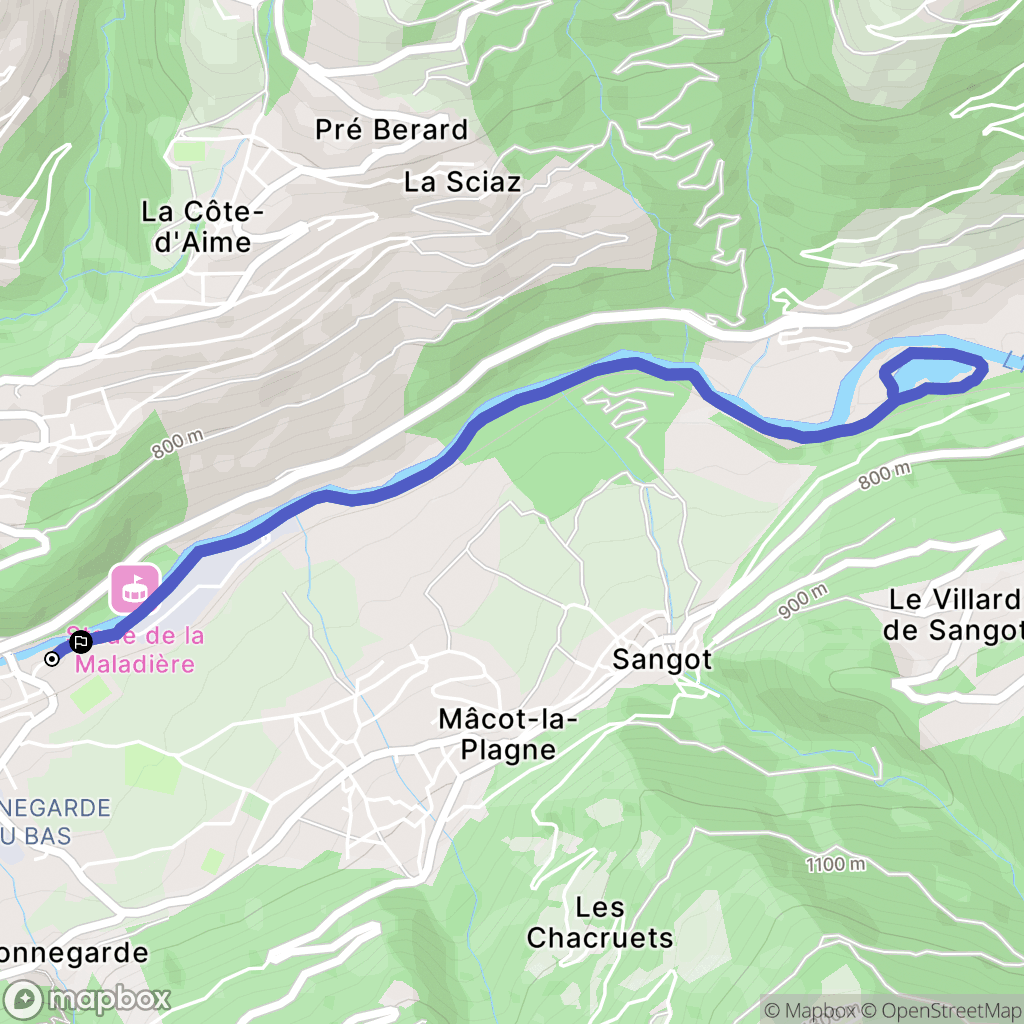Screen dimensions: 1024x1024
Task: Click the 900 m contour elevation label
Action: [803, 601]
